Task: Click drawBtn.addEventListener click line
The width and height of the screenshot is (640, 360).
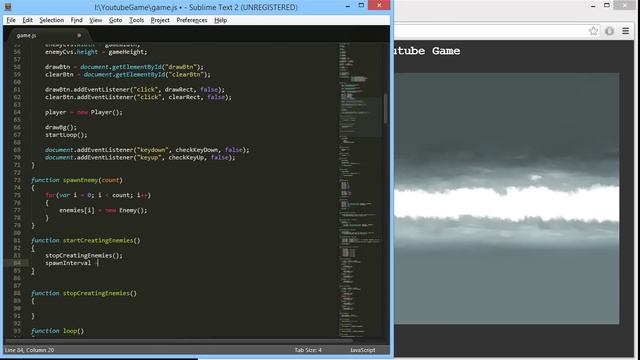Action: pos(135,89)
